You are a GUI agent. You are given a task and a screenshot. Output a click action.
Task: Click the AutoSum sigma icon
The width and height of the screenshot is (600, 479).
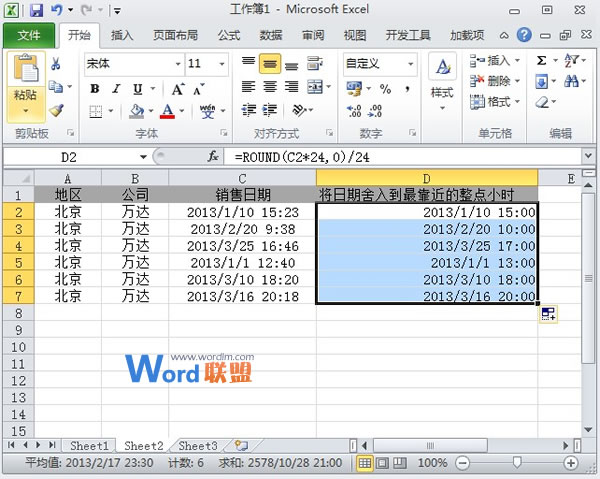click(542, 60)
